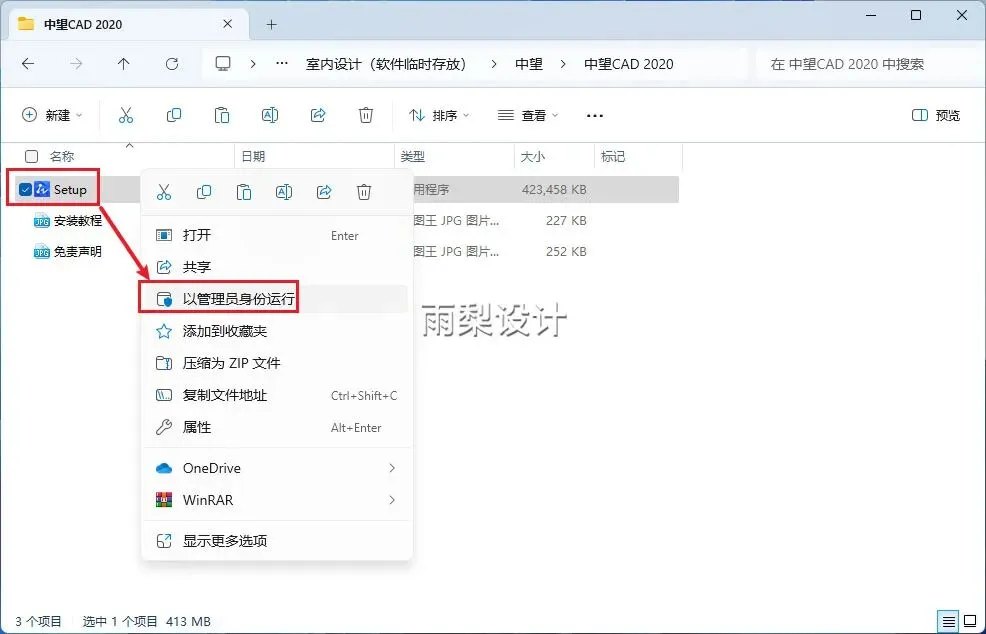Image resolution: width=986 pixels, height=634 pixels.
Task: Switch to large icons view in status bar
Action: (970, 621)
